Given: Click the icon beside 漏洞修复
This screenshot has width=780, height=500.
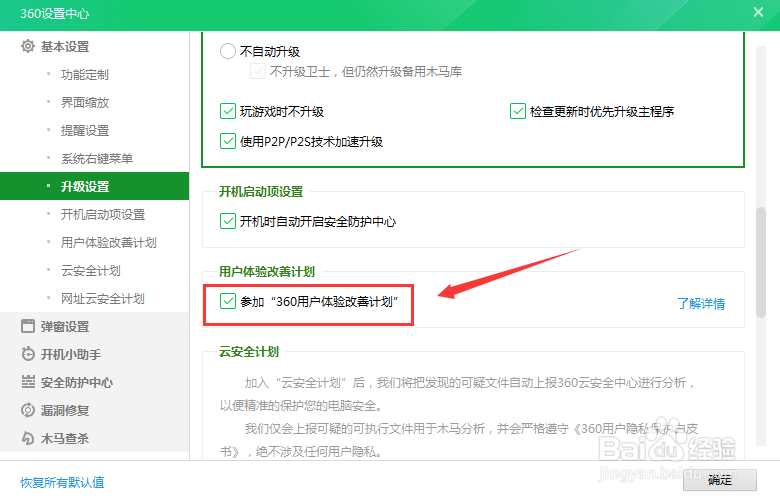Looking at the screenshot, I should (x=28, y=410).
